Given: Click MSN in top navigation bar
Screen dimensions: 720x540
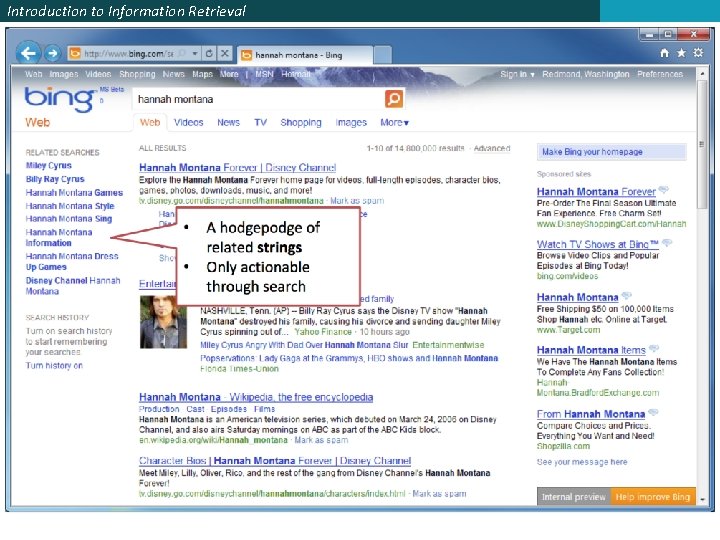Looking at the screenshot, I should tap(264, 74).
